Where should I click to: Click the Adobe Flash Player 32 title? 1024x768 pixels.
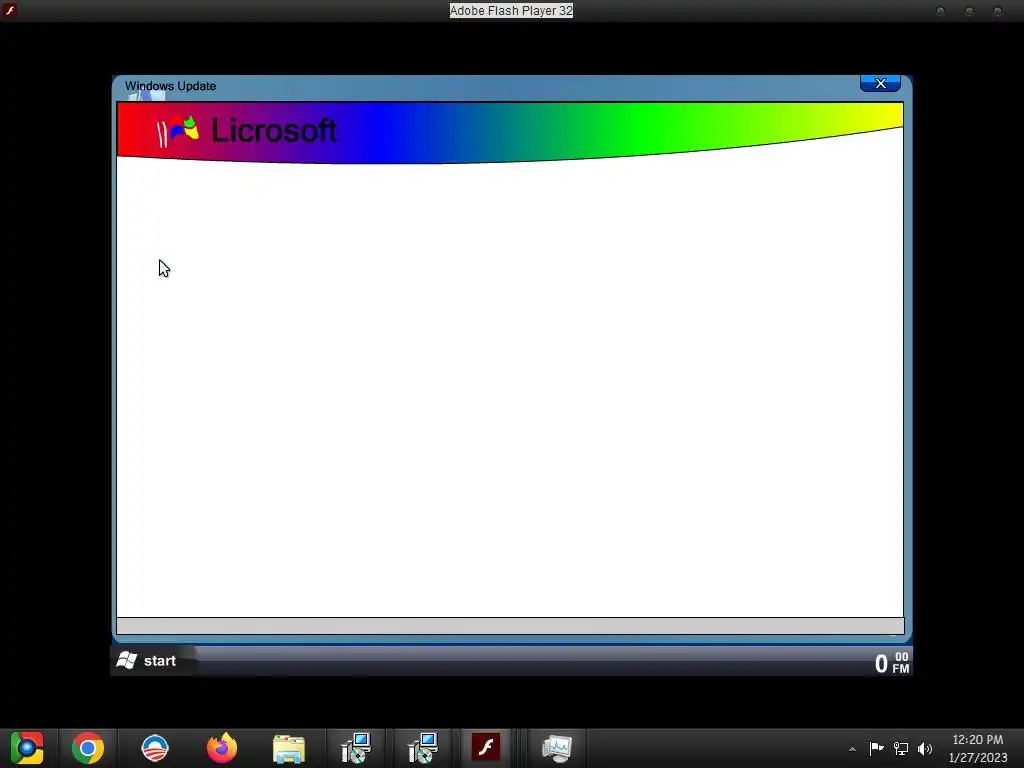tap(511, 10)
